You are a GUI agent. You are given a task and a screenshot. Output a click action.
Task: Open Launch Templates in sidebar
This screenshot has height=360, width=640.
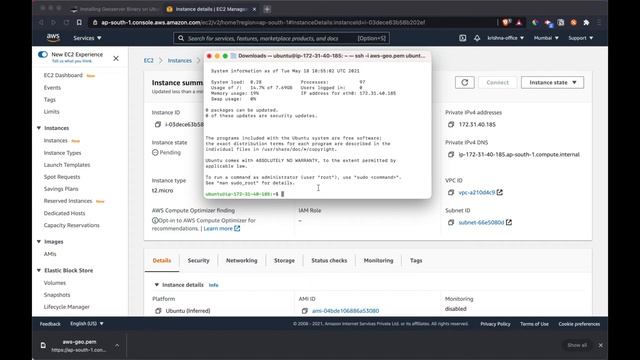[x=67, y=165]
